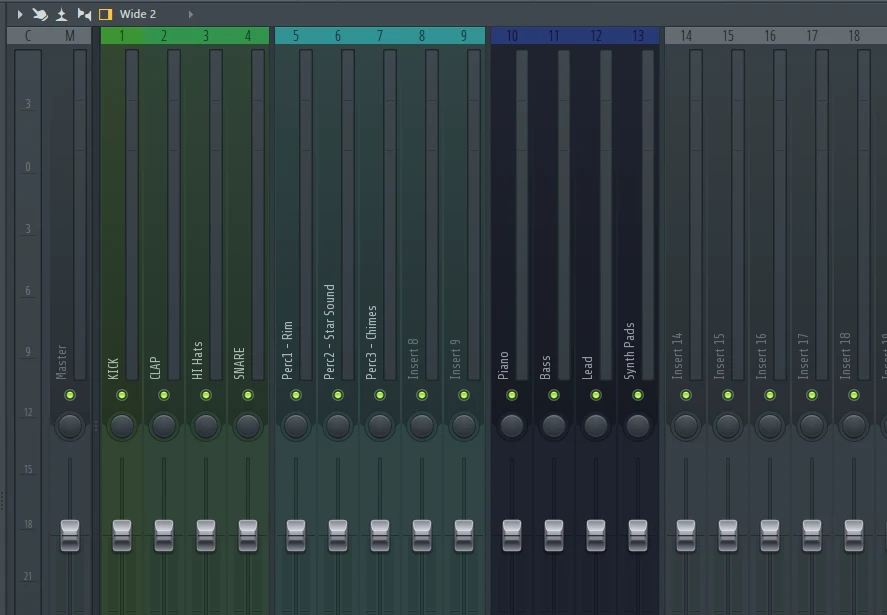Click the extra mixer track properties icon
887x615 pixels.
click(84, 14)
